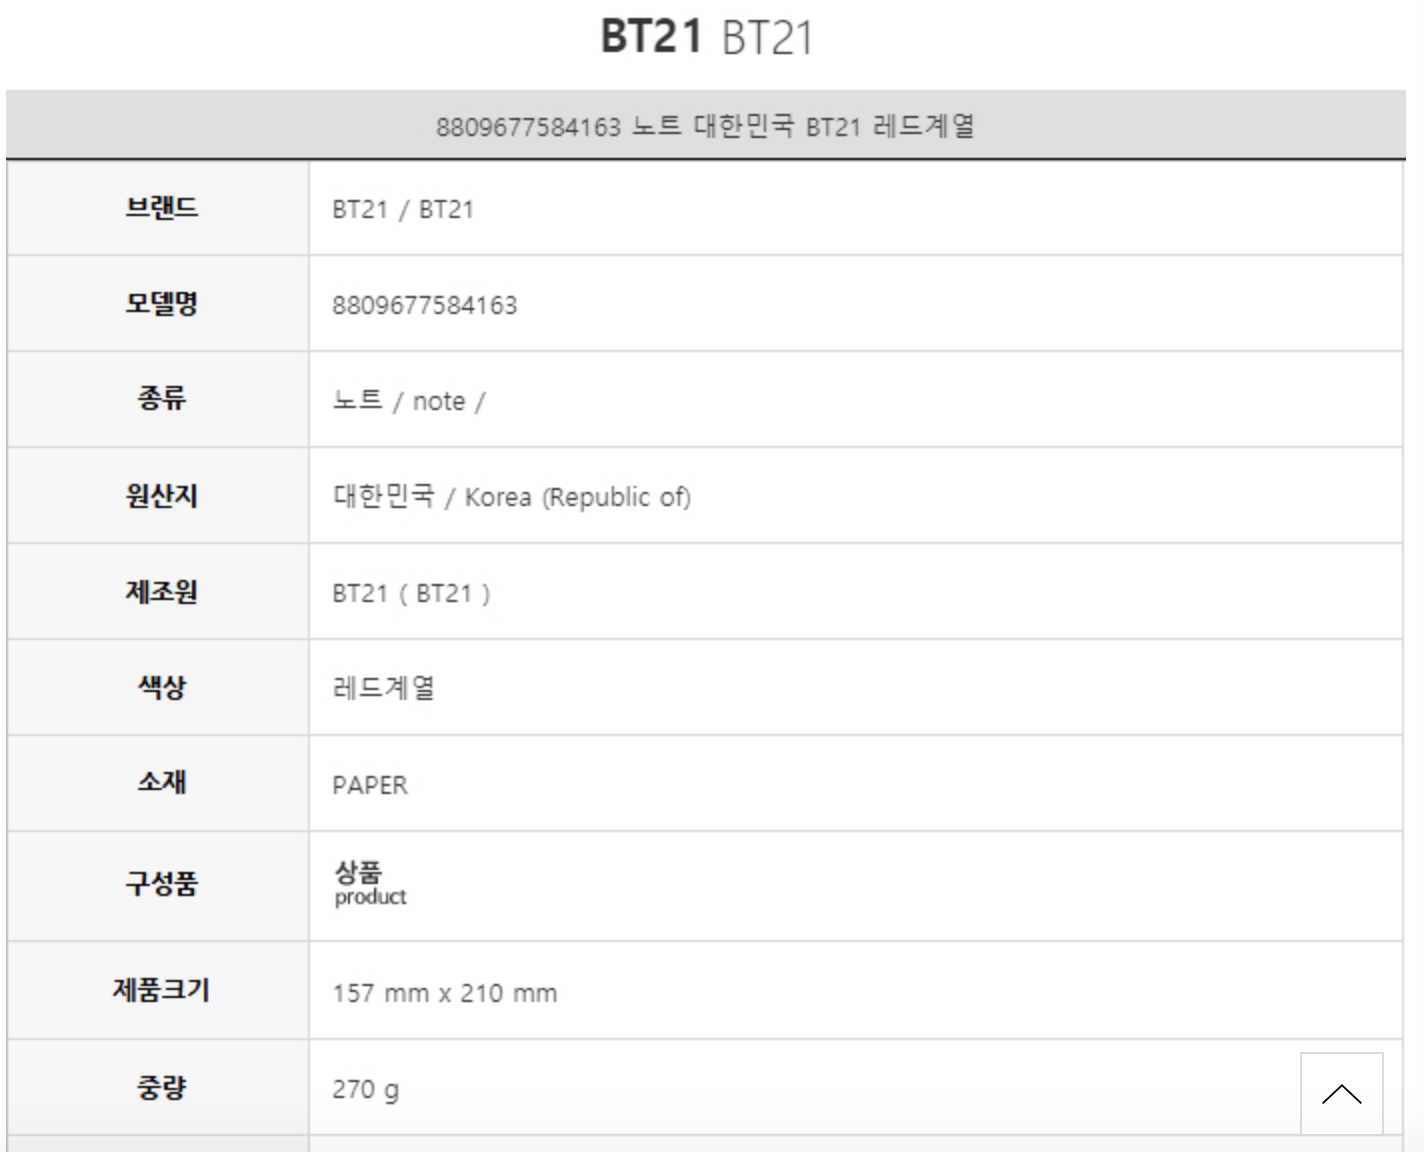This screenshot has height=1152, width=1424.
Task: Click the gray product summary header bar
Action: click(x=705, y=126)
